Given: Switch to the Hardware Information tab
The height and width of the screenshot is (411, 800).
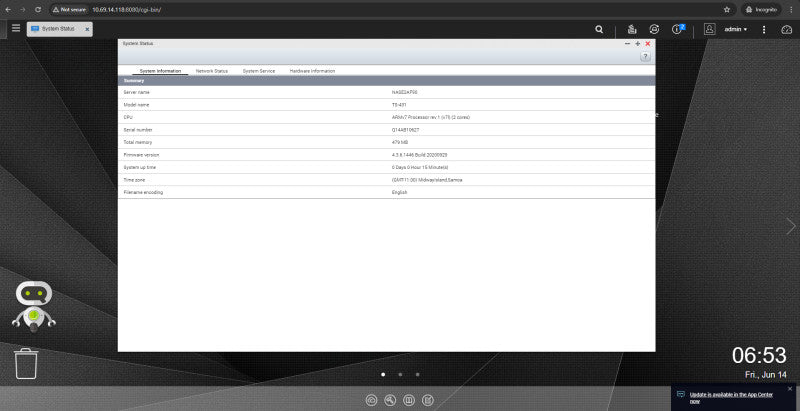Looking at the screenshot, I should pos(312,71).
